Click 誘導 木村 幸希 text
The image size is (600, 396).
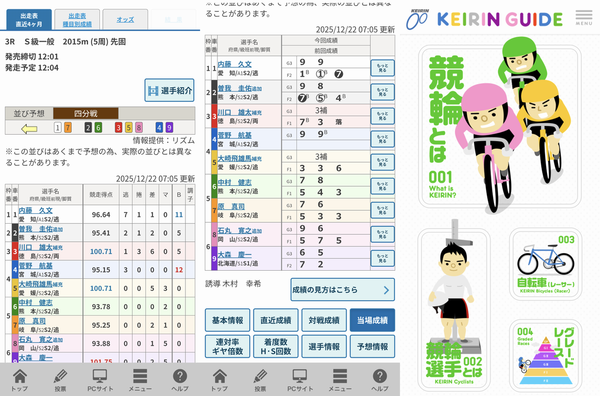tap(233, 284)
